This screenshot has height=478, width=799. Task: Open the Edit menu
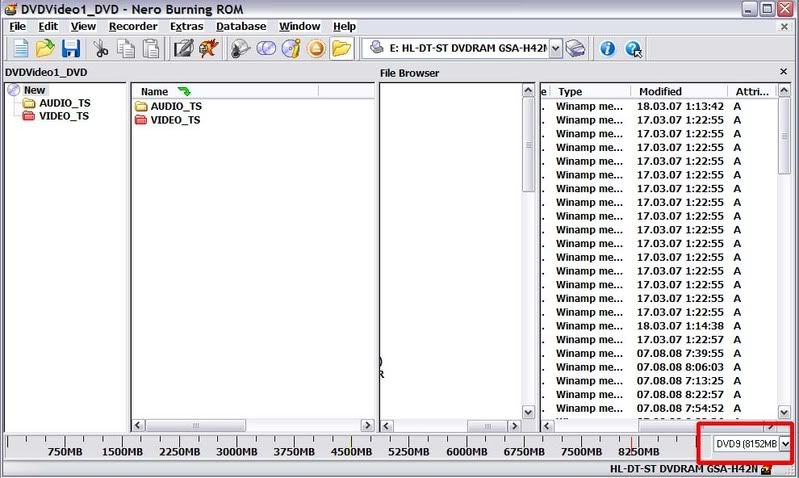[48, 26]
